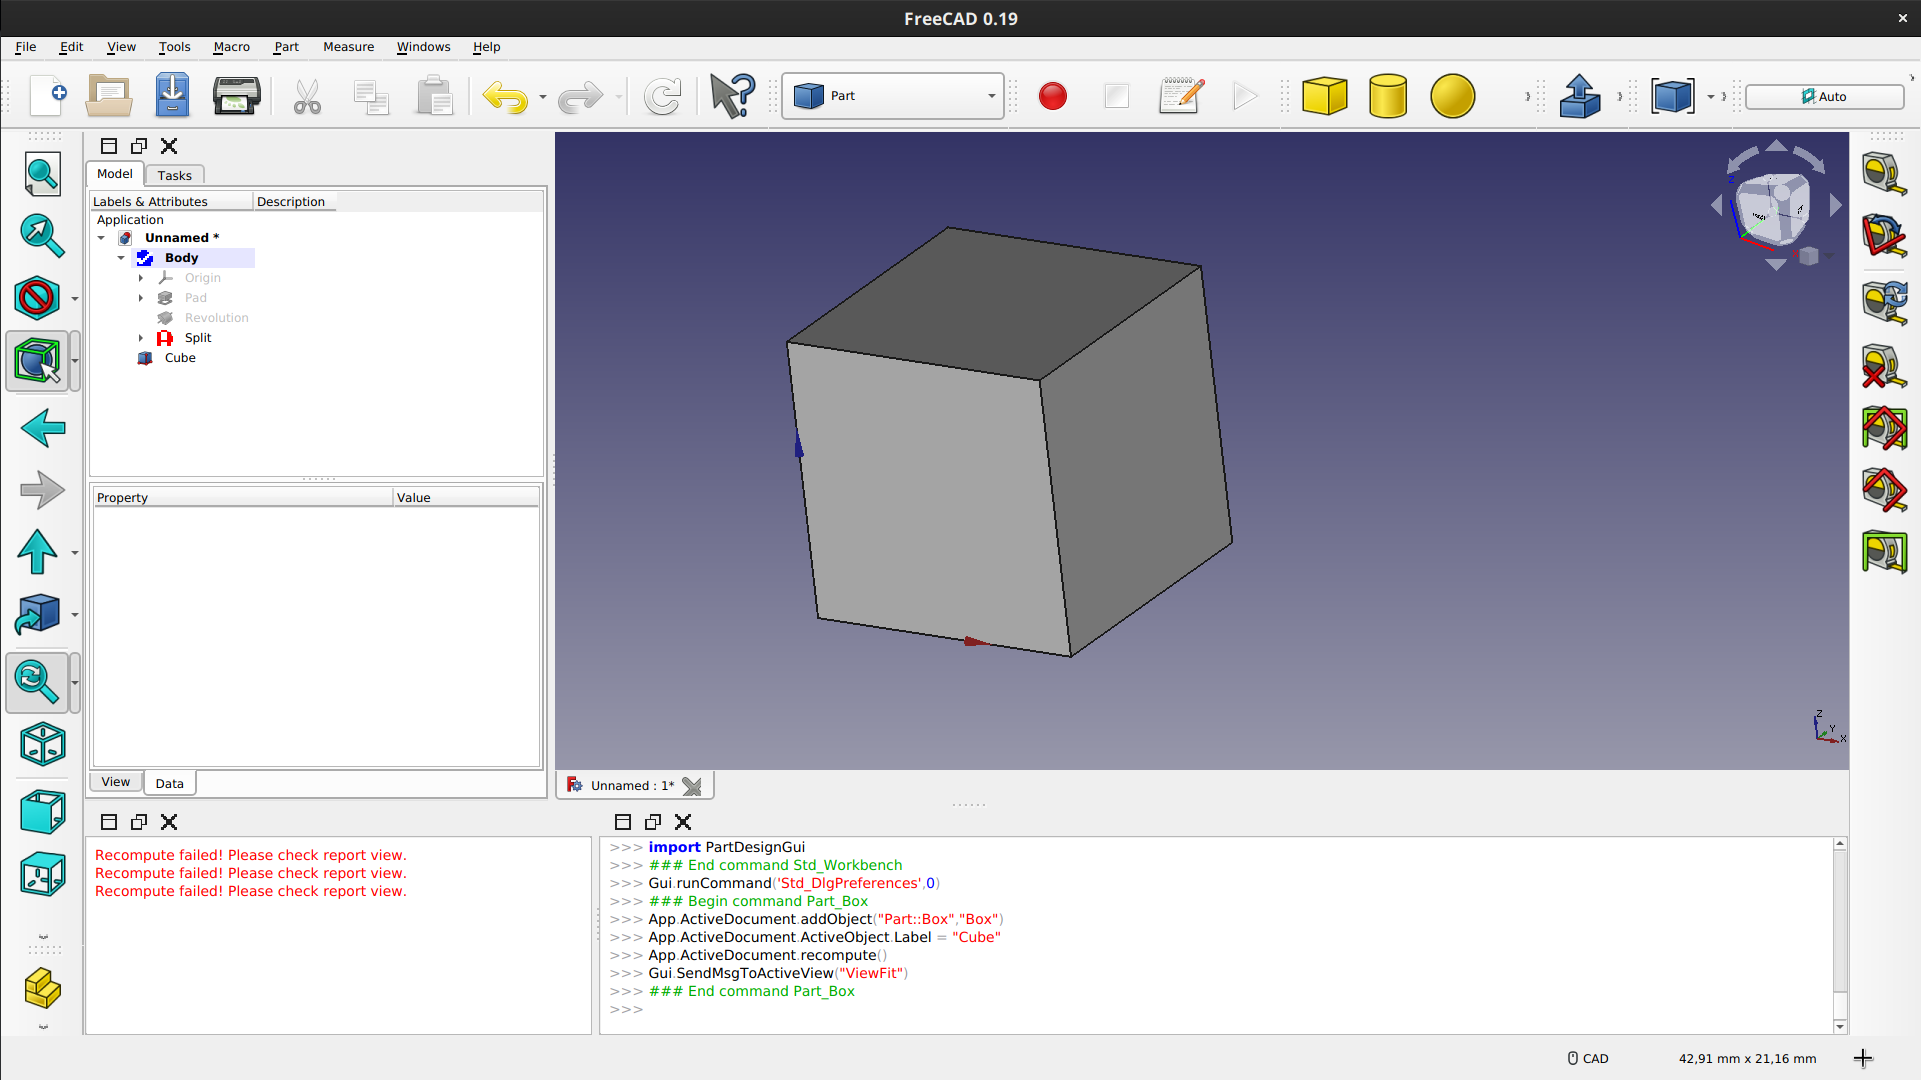This screenshot has width=1921, height=1080.
Task: Expand the Pad item in the model tree
Action: click(141, 298)
